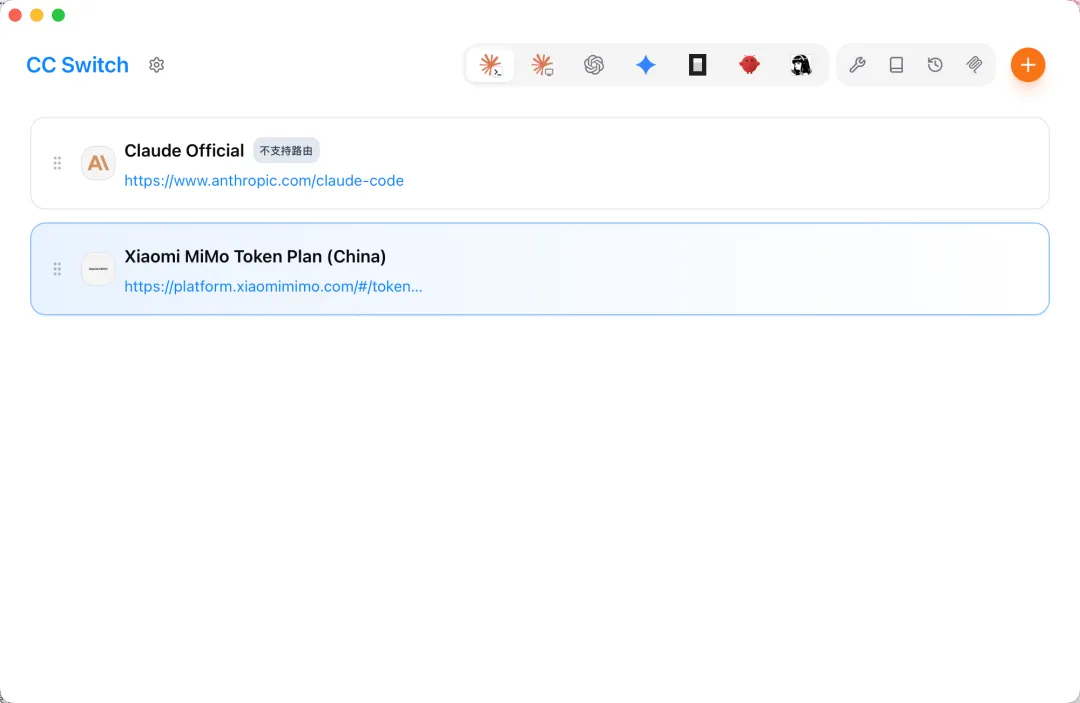Click the CC Switch app title
Screen dimensions: 1080x703
click(x=77, y=65)
